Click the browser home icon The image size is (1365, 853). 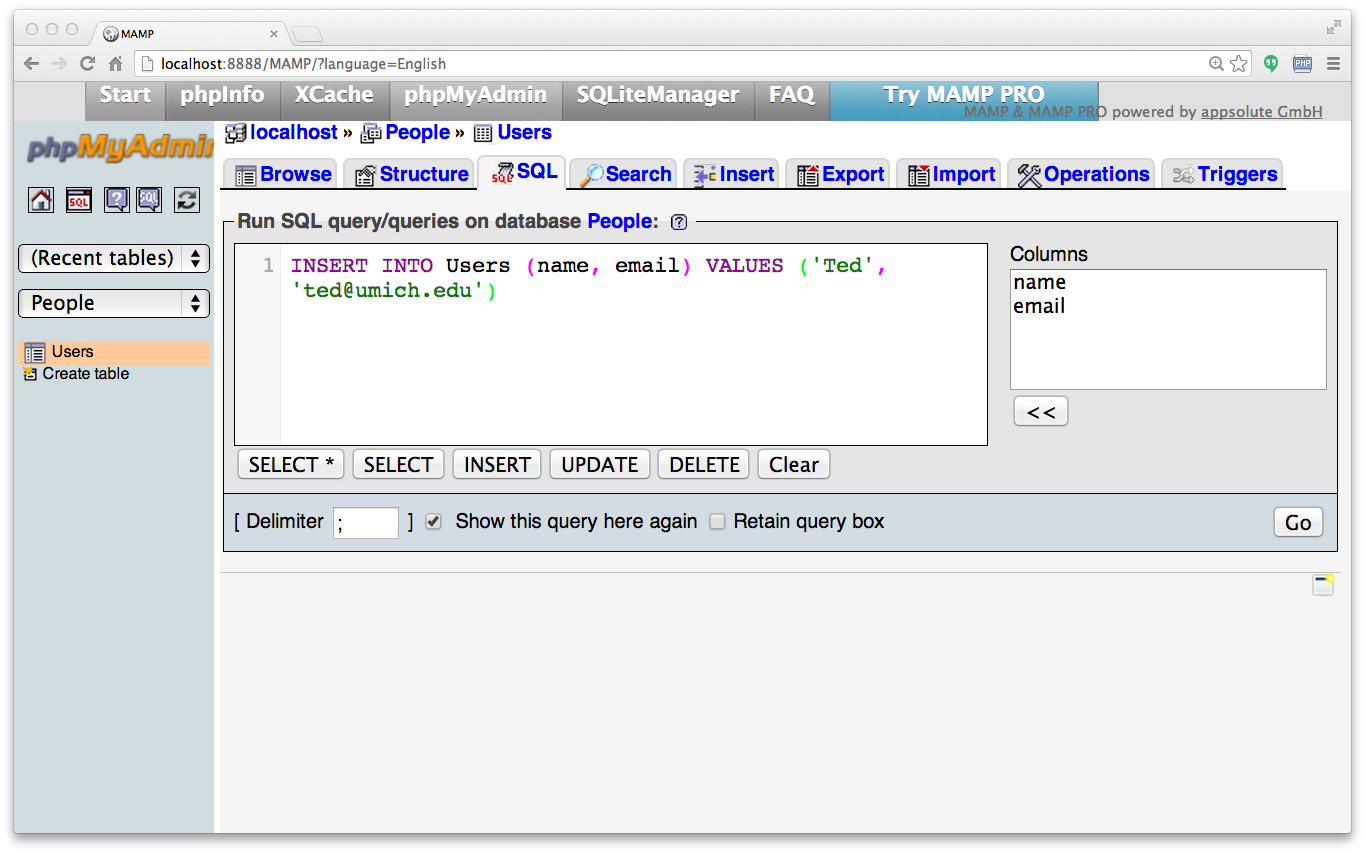point(116,64)
